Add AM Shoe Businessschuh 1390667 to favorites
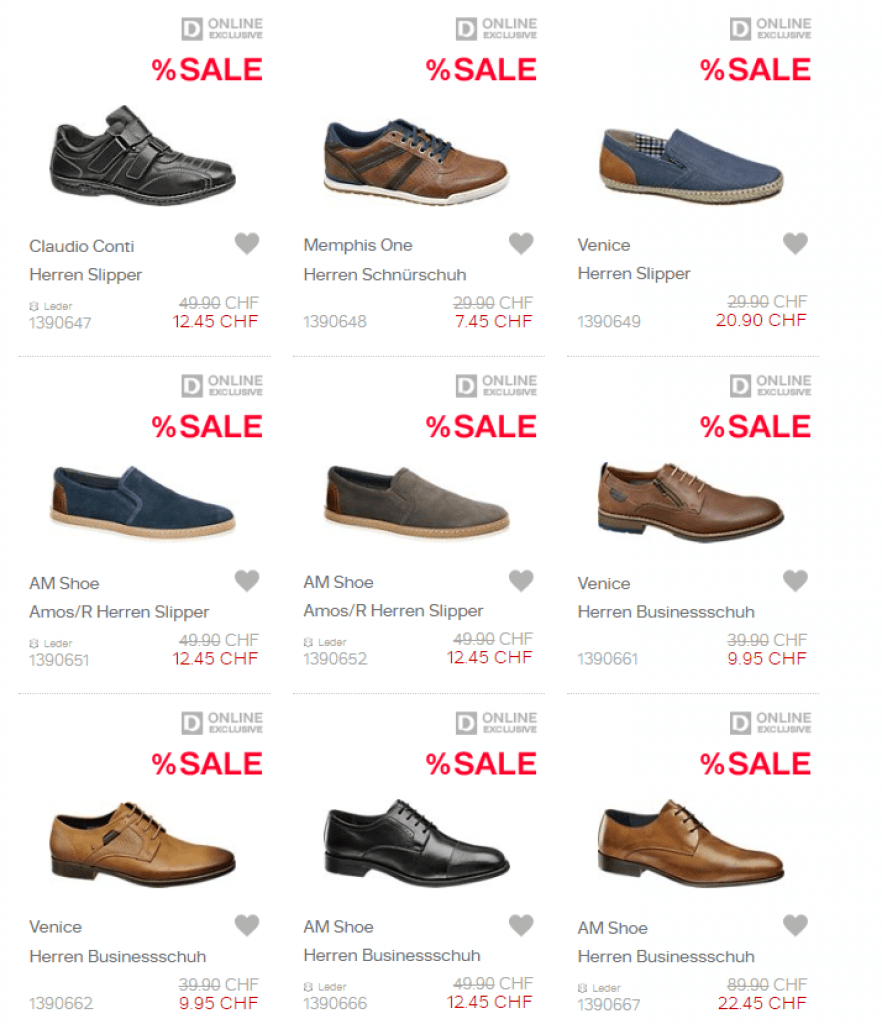This screenshot has width=882, height=1024. click(x=795, y=925)
